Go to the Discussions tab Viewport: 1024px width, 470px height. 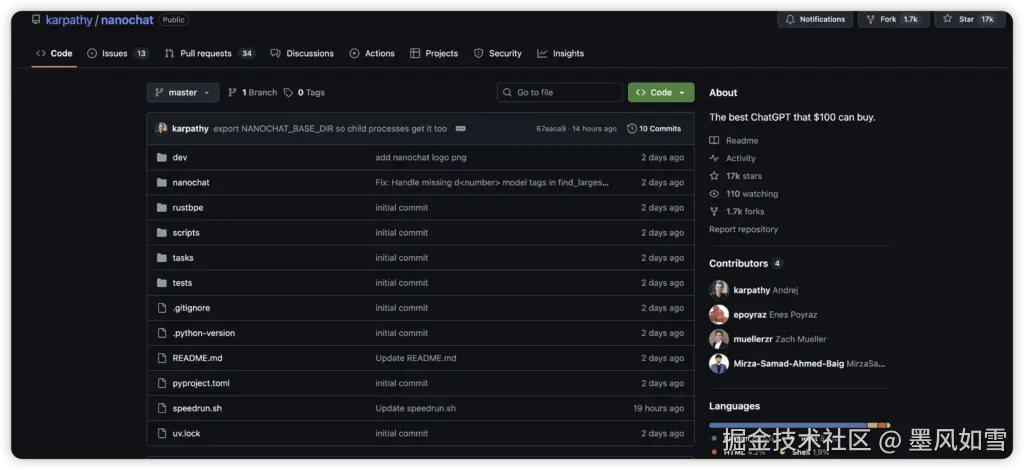[302, 54]
